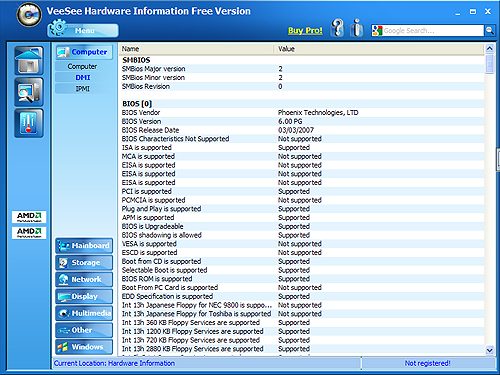Select the ISA is supported row
This screenshot has width=500, height=375.
pos(302,147)
